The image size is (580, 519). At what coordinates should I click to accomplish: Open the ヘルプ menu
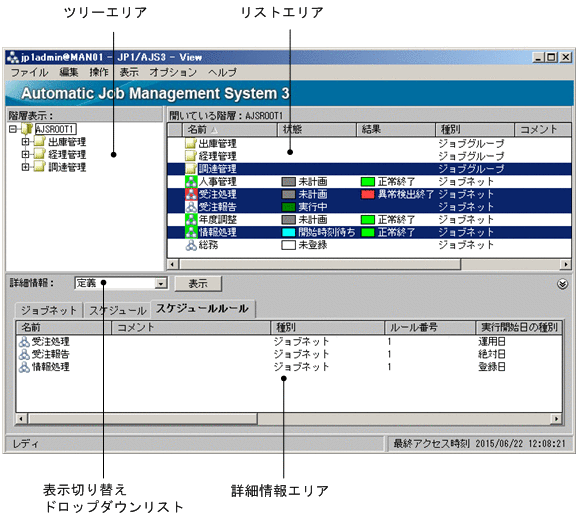click(x=222, y=72)
